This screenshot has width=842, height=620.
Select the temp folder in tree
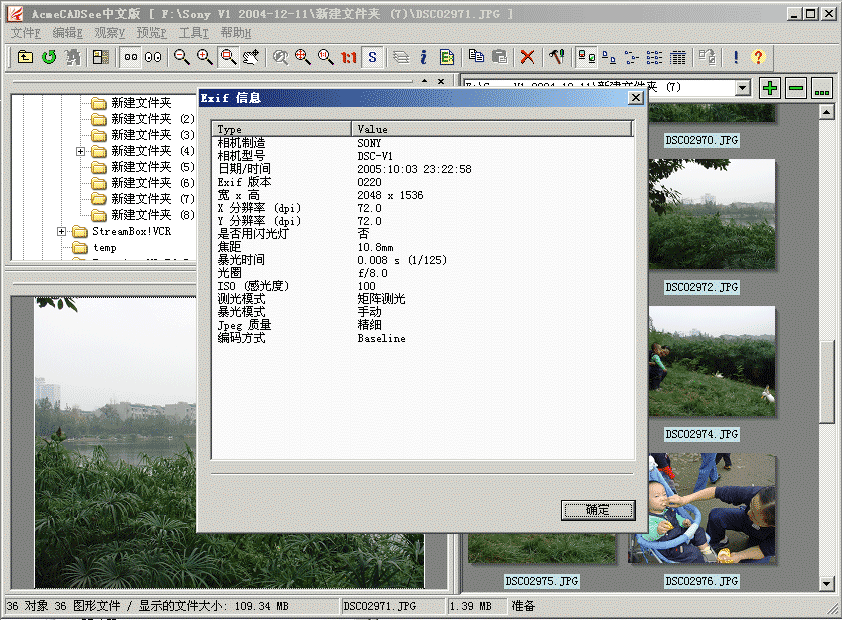104,247
